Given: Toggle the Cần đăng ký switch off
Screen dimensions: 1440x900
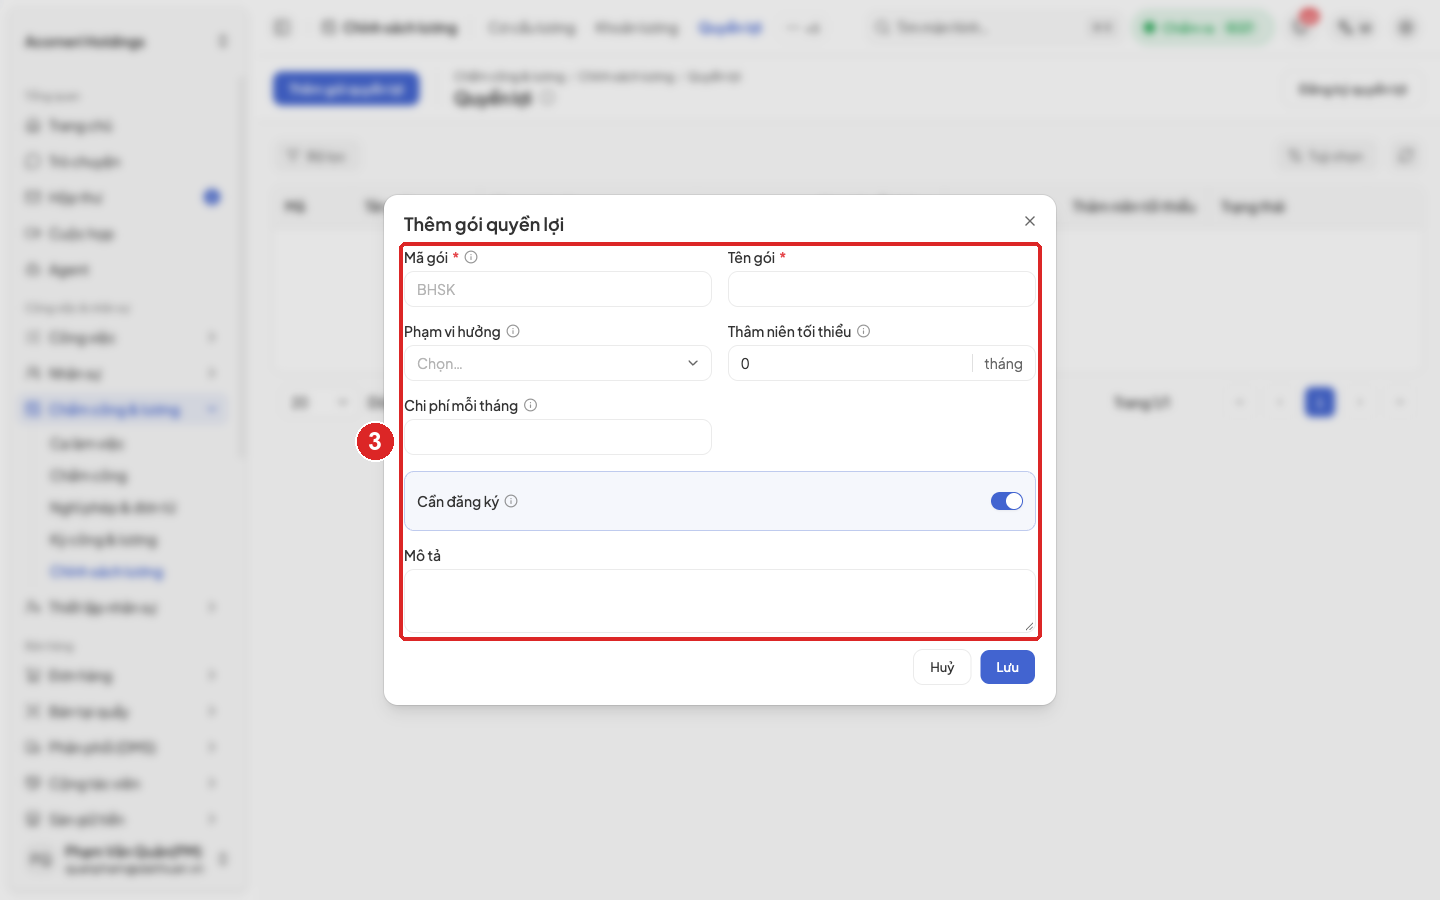Looking at the screenshot, I should click(1007, 501).
